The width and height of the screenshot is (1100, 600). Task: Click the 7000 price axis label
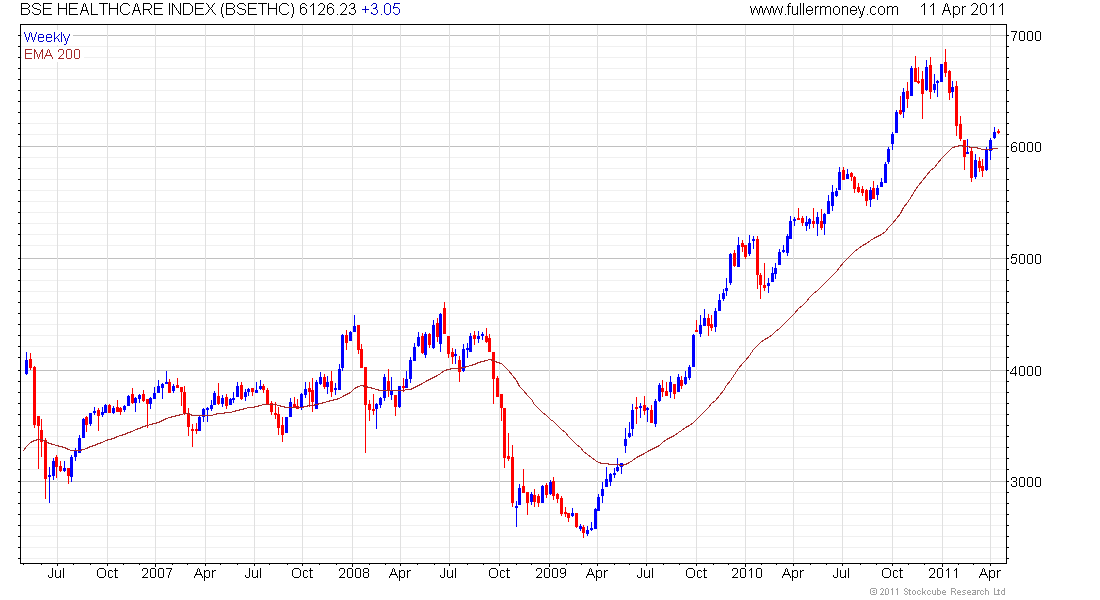tap(1026, 36)
